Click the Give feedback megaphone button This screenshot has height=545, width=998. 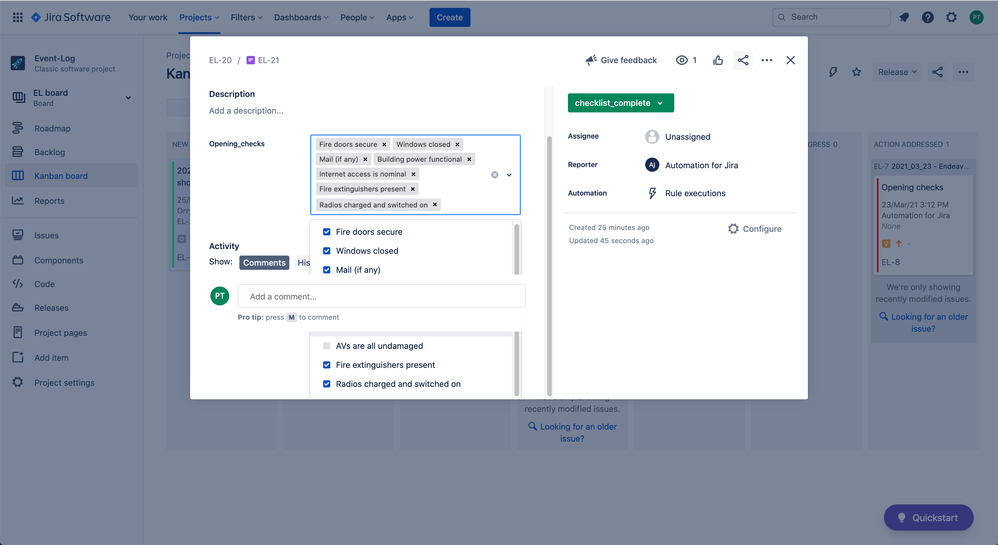[x=621, y=60]
